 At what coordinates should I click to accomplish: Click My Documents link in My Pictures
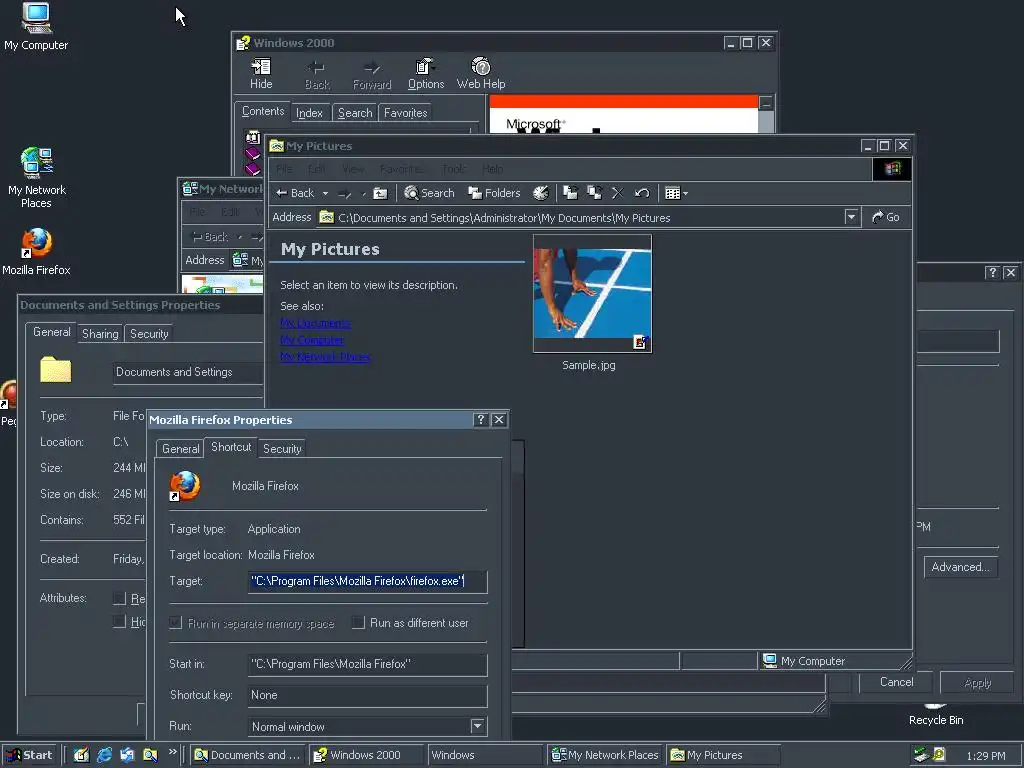coord(315,323)
